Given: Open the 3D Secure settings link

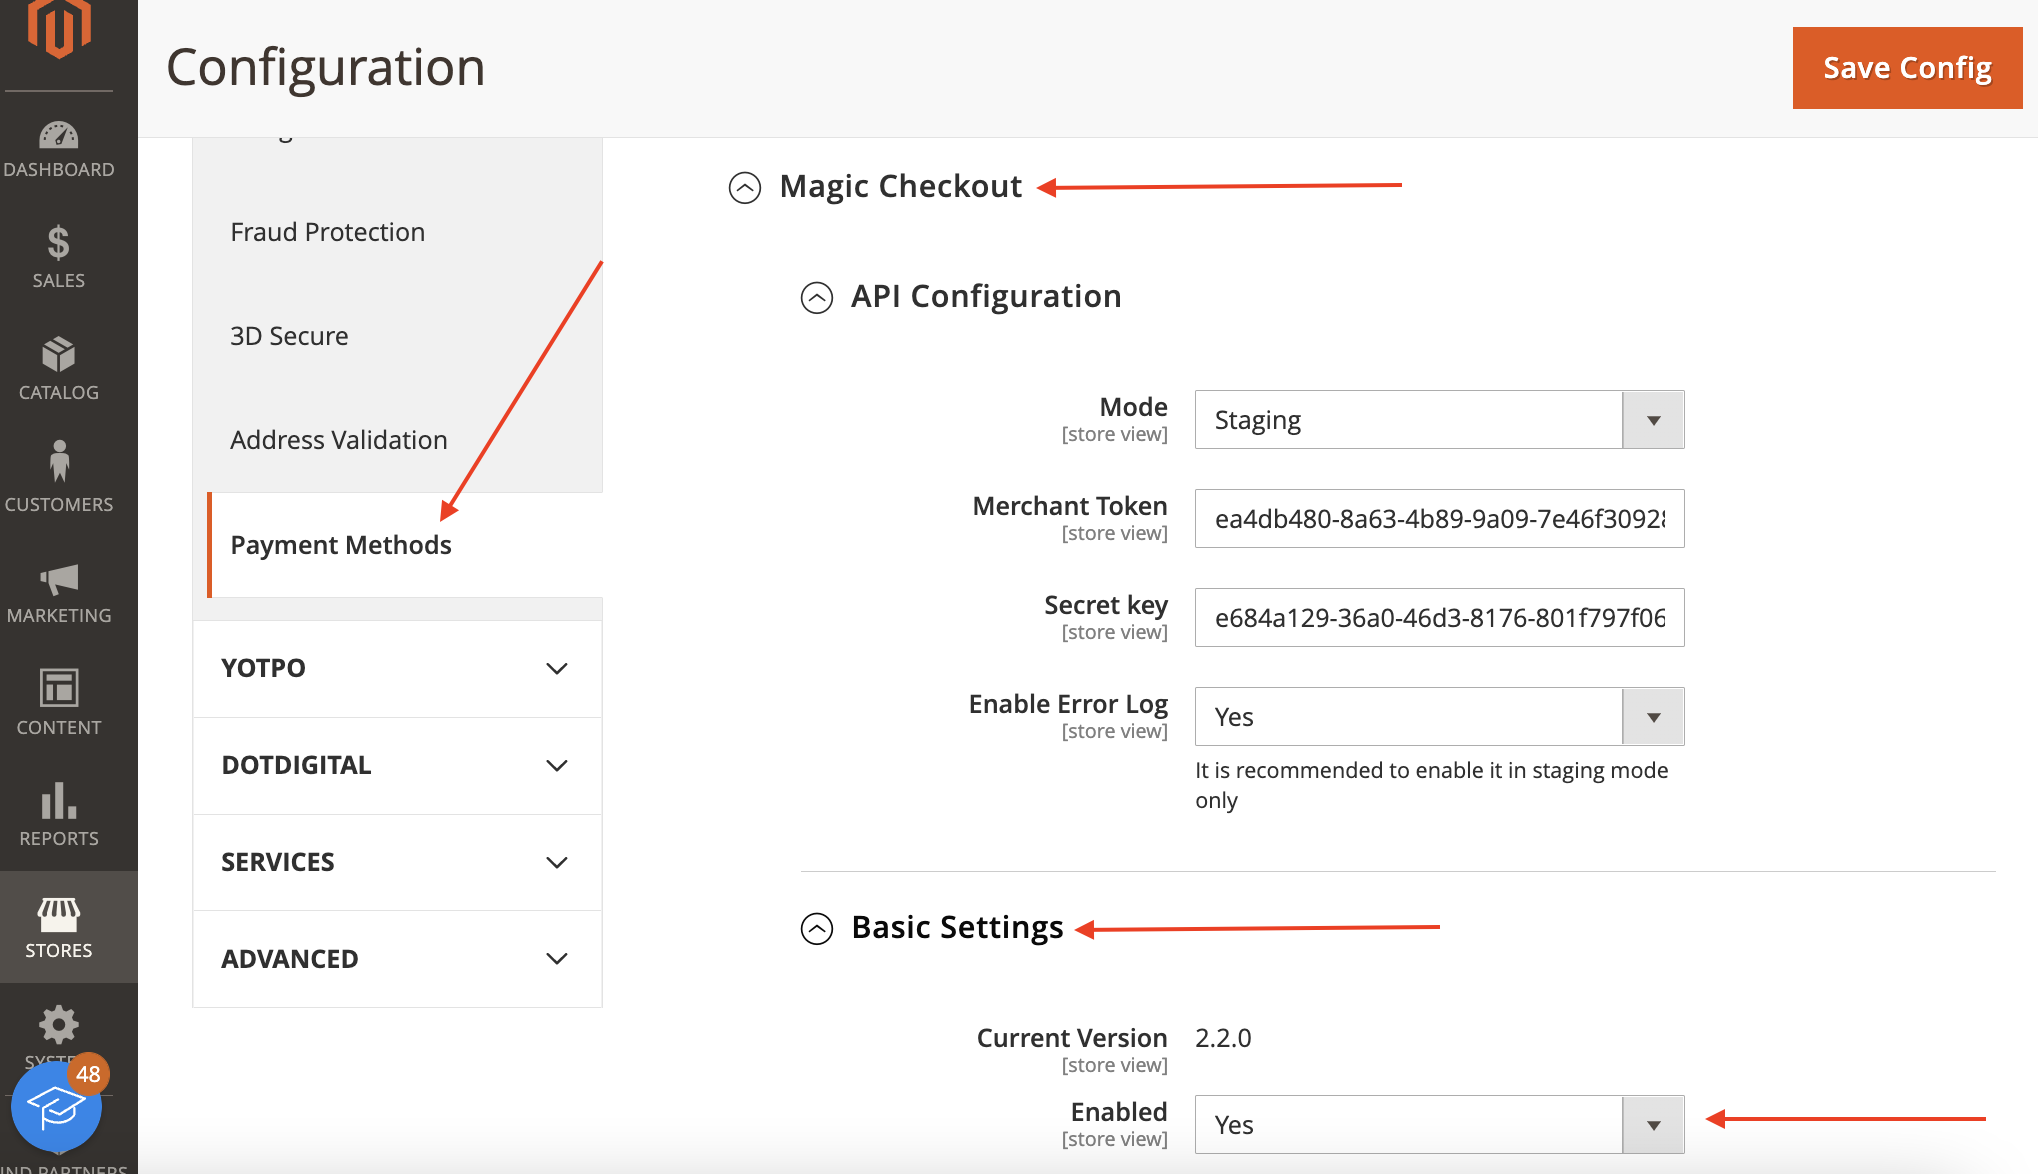Looking at the screenshot, I should click(289, 336).
